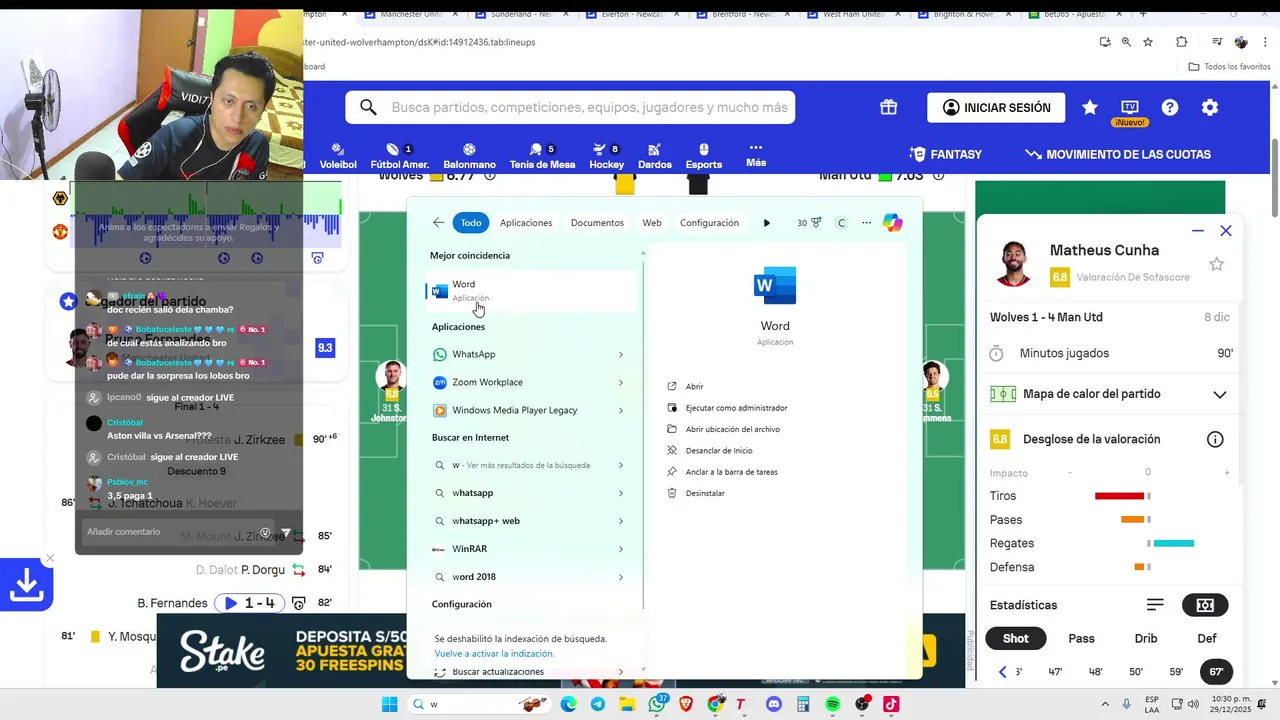1280x720 pixels.
Task: Select Tenis de Mesa sport icon
Action: [x=542, y=156]
